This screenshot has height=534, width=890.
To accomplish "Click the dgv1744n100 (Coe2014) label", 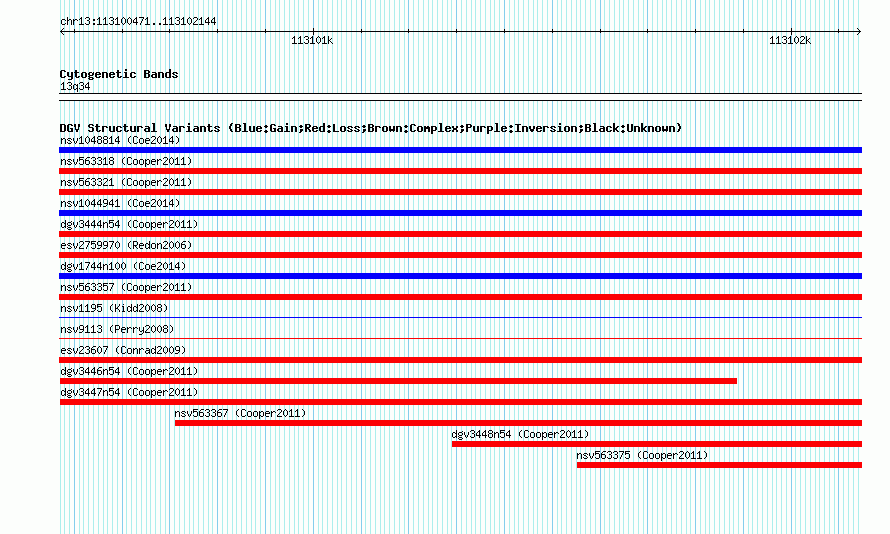I will [123, 266].
